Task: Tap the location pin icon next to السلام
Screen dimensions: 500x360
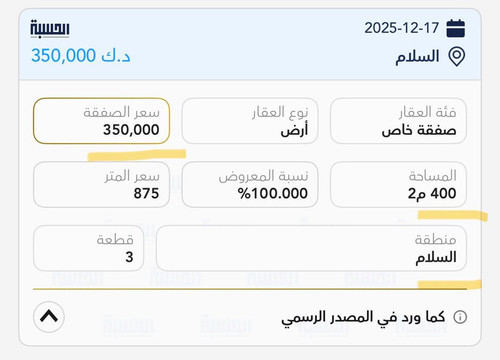Action: coord(457,57)
